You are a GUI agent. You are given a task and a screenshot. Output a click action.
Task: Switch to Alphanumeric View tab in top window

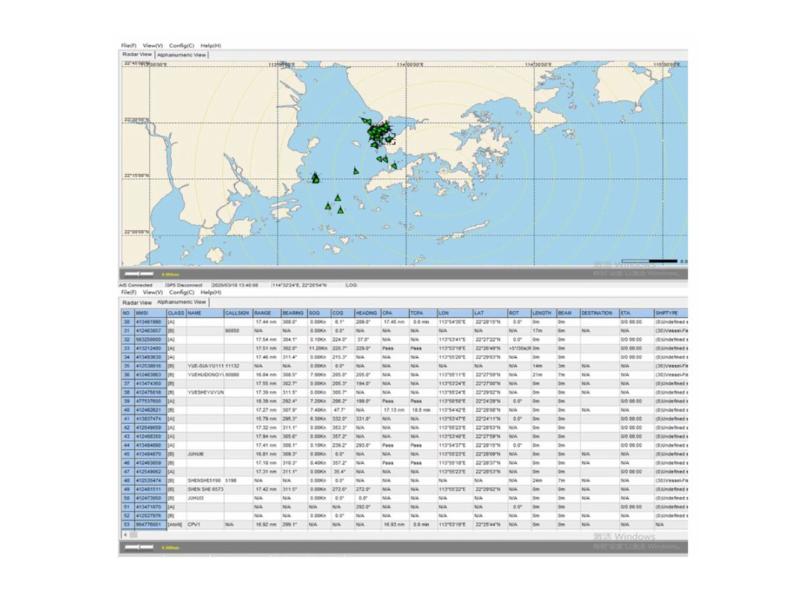180,55
